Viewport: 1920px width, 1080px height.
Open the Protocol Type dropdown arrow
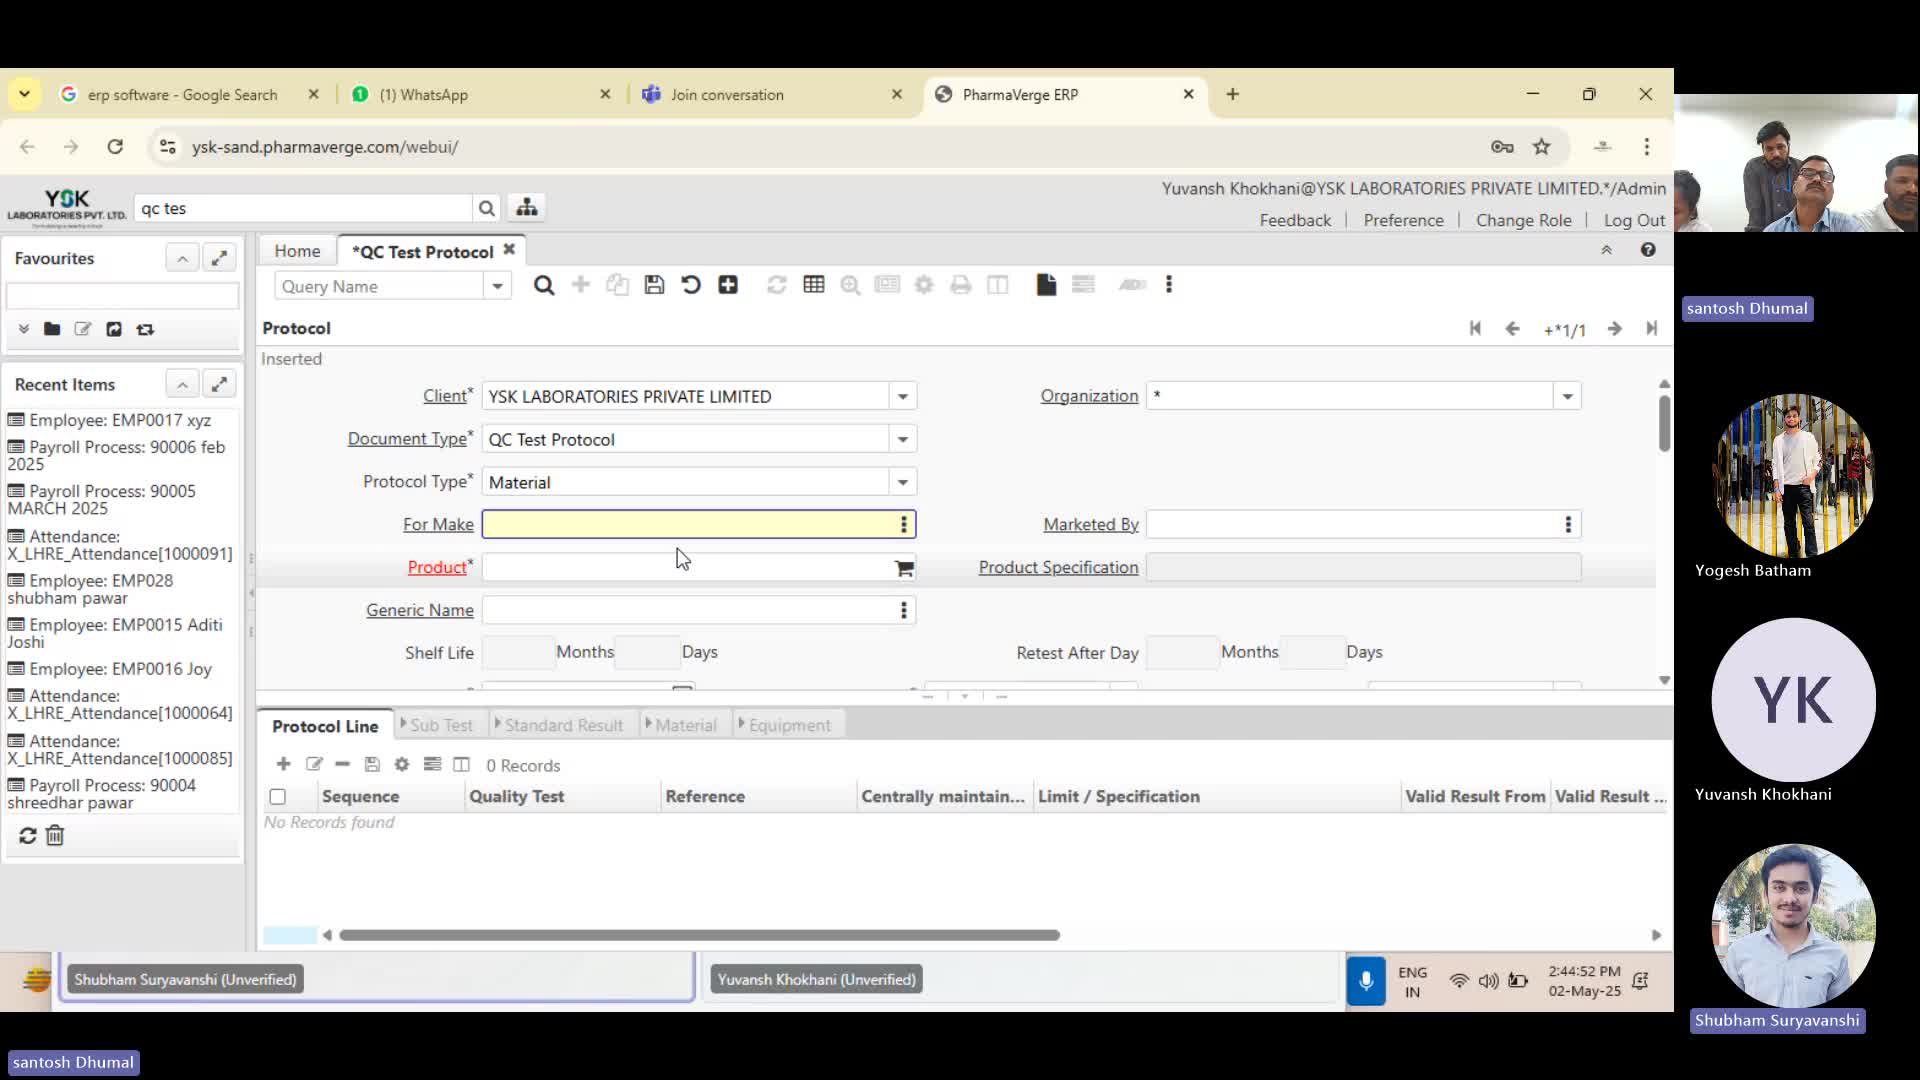903,483
